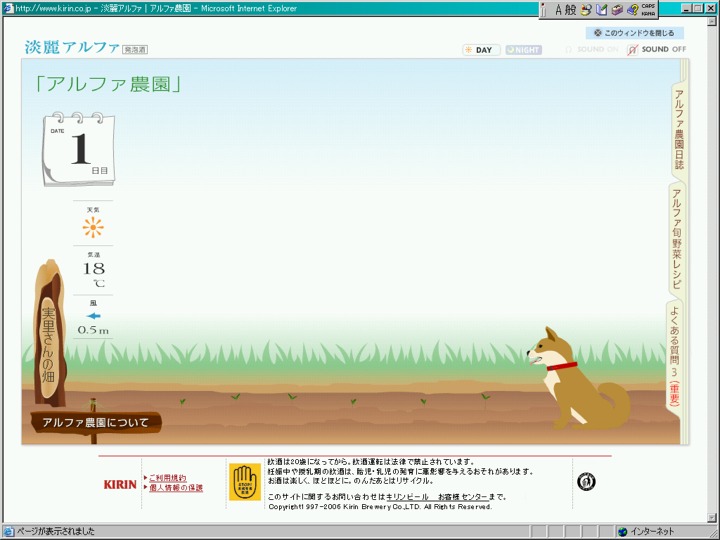Open the IME dictionary registration icon
The image size is (720, 540).
(602, 10)
